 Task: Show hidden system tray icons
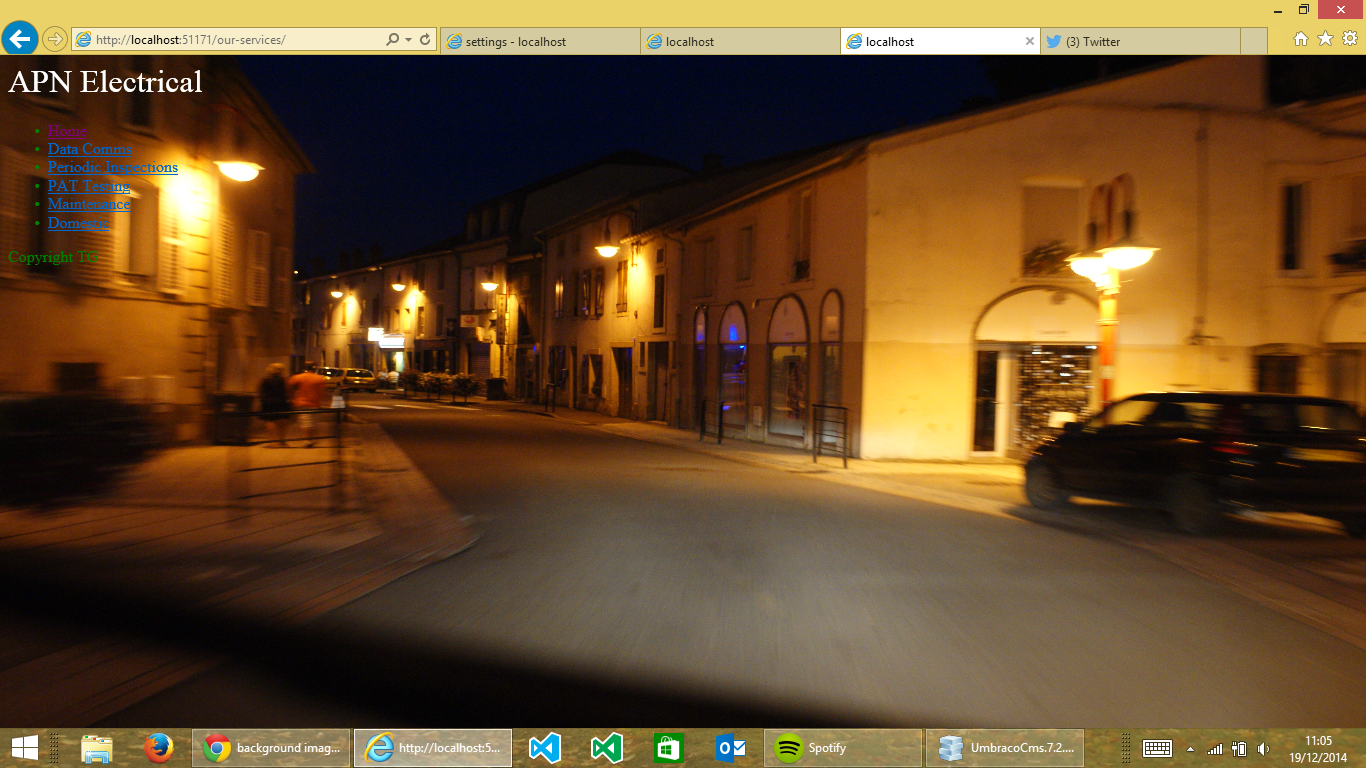coord(1190,749)
